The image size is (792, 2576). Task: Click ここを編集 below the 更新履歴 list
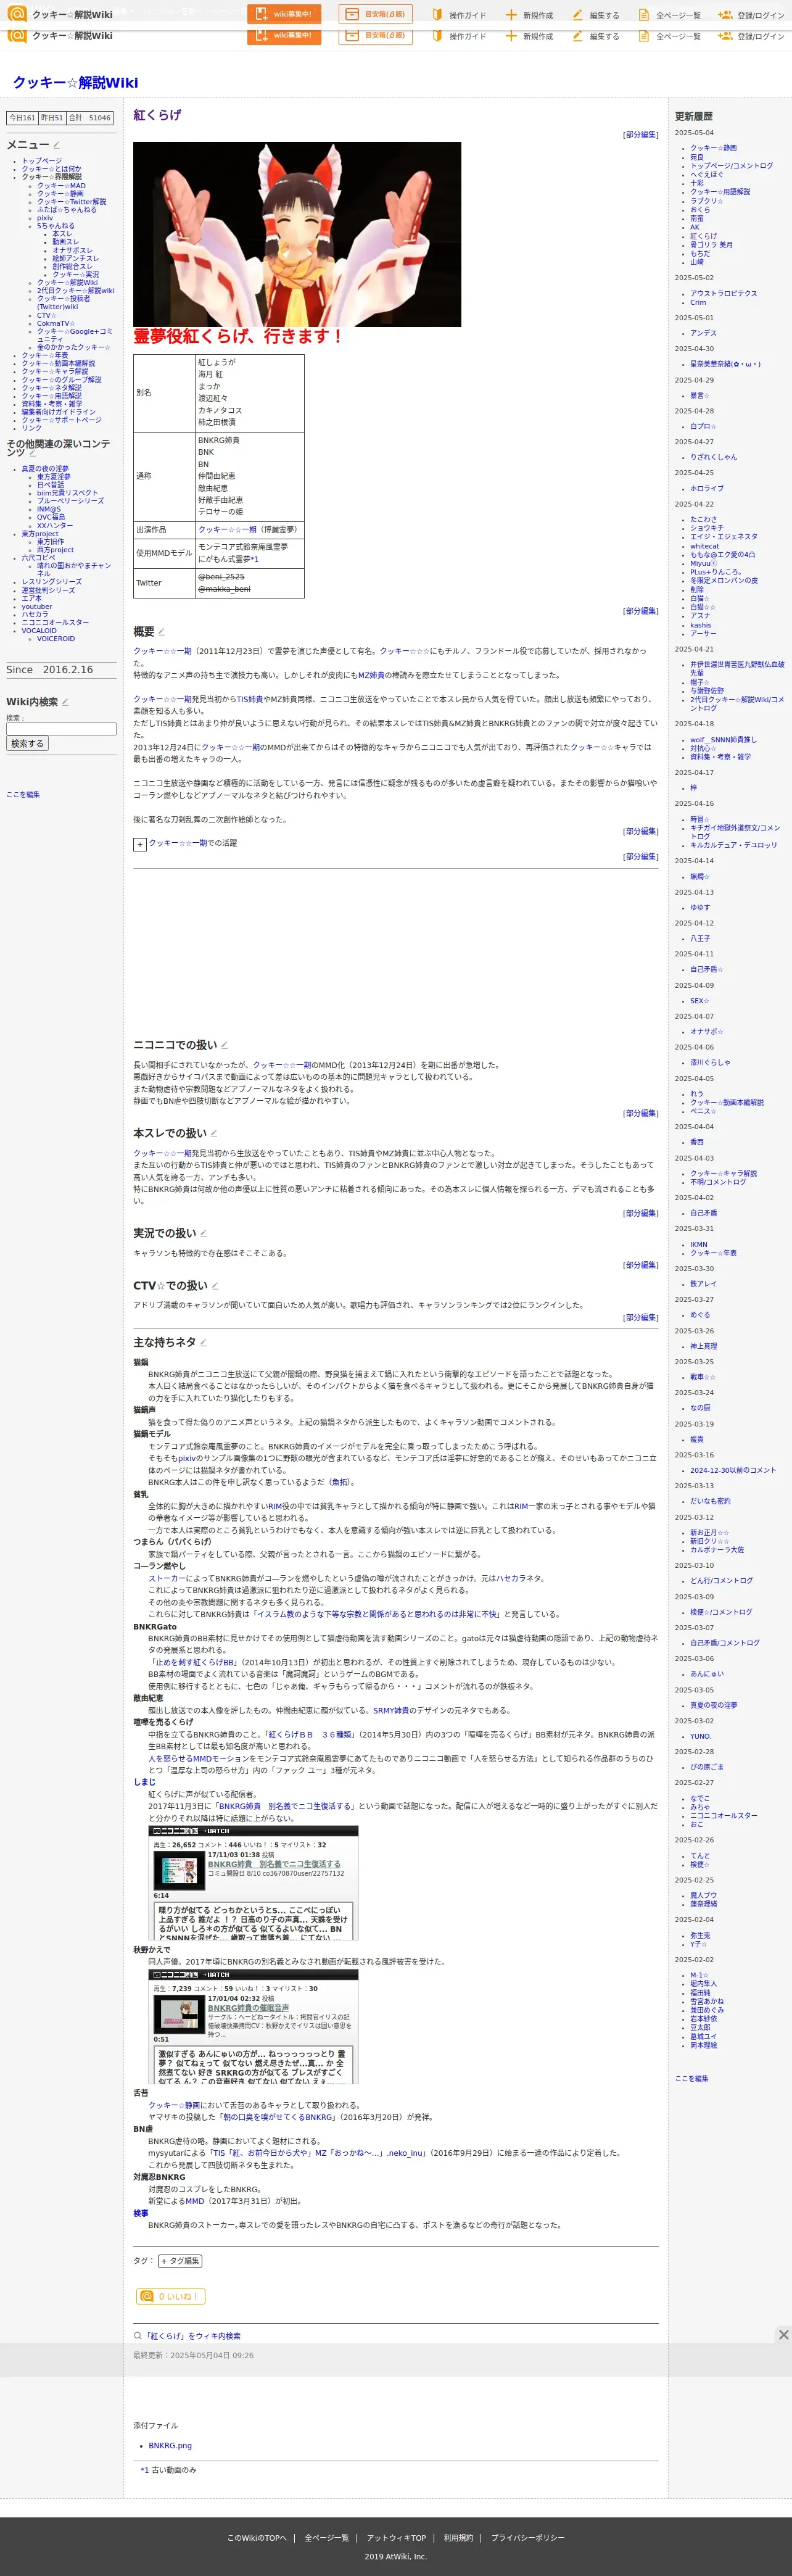coord(691,2078)
